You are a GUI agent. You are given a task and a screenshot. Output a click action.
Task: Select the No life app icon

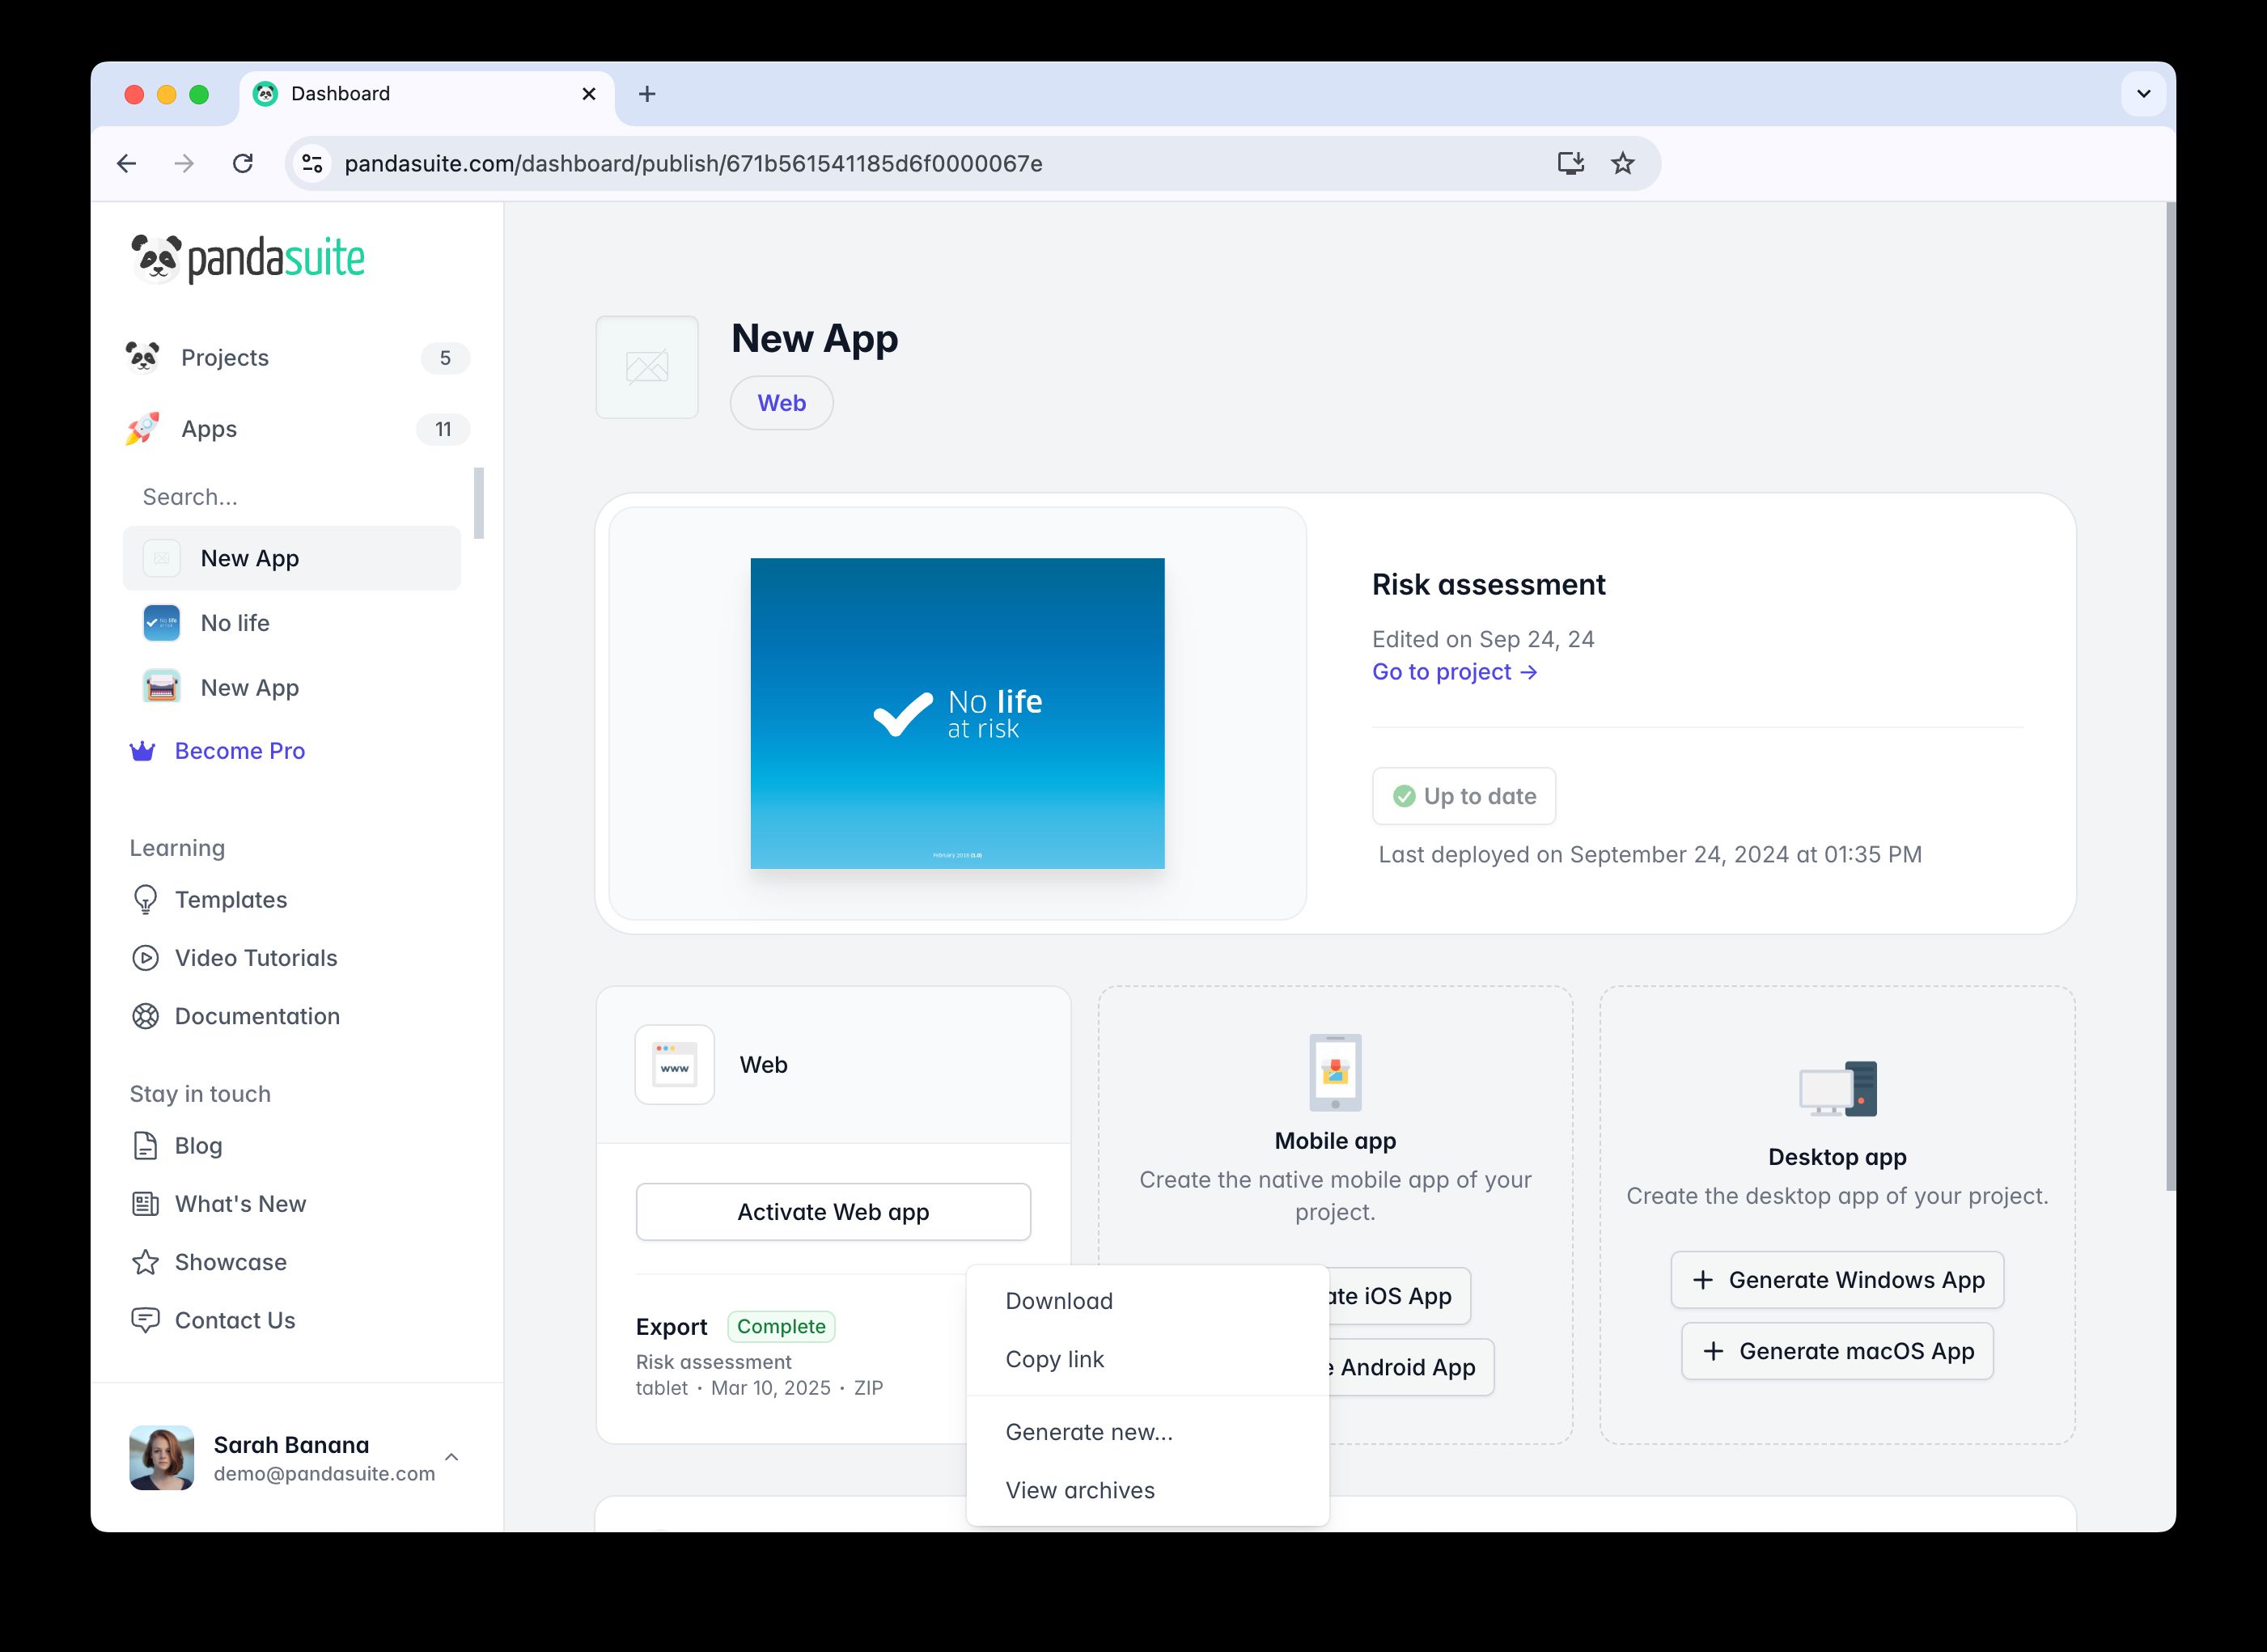[x=161, y=622]
